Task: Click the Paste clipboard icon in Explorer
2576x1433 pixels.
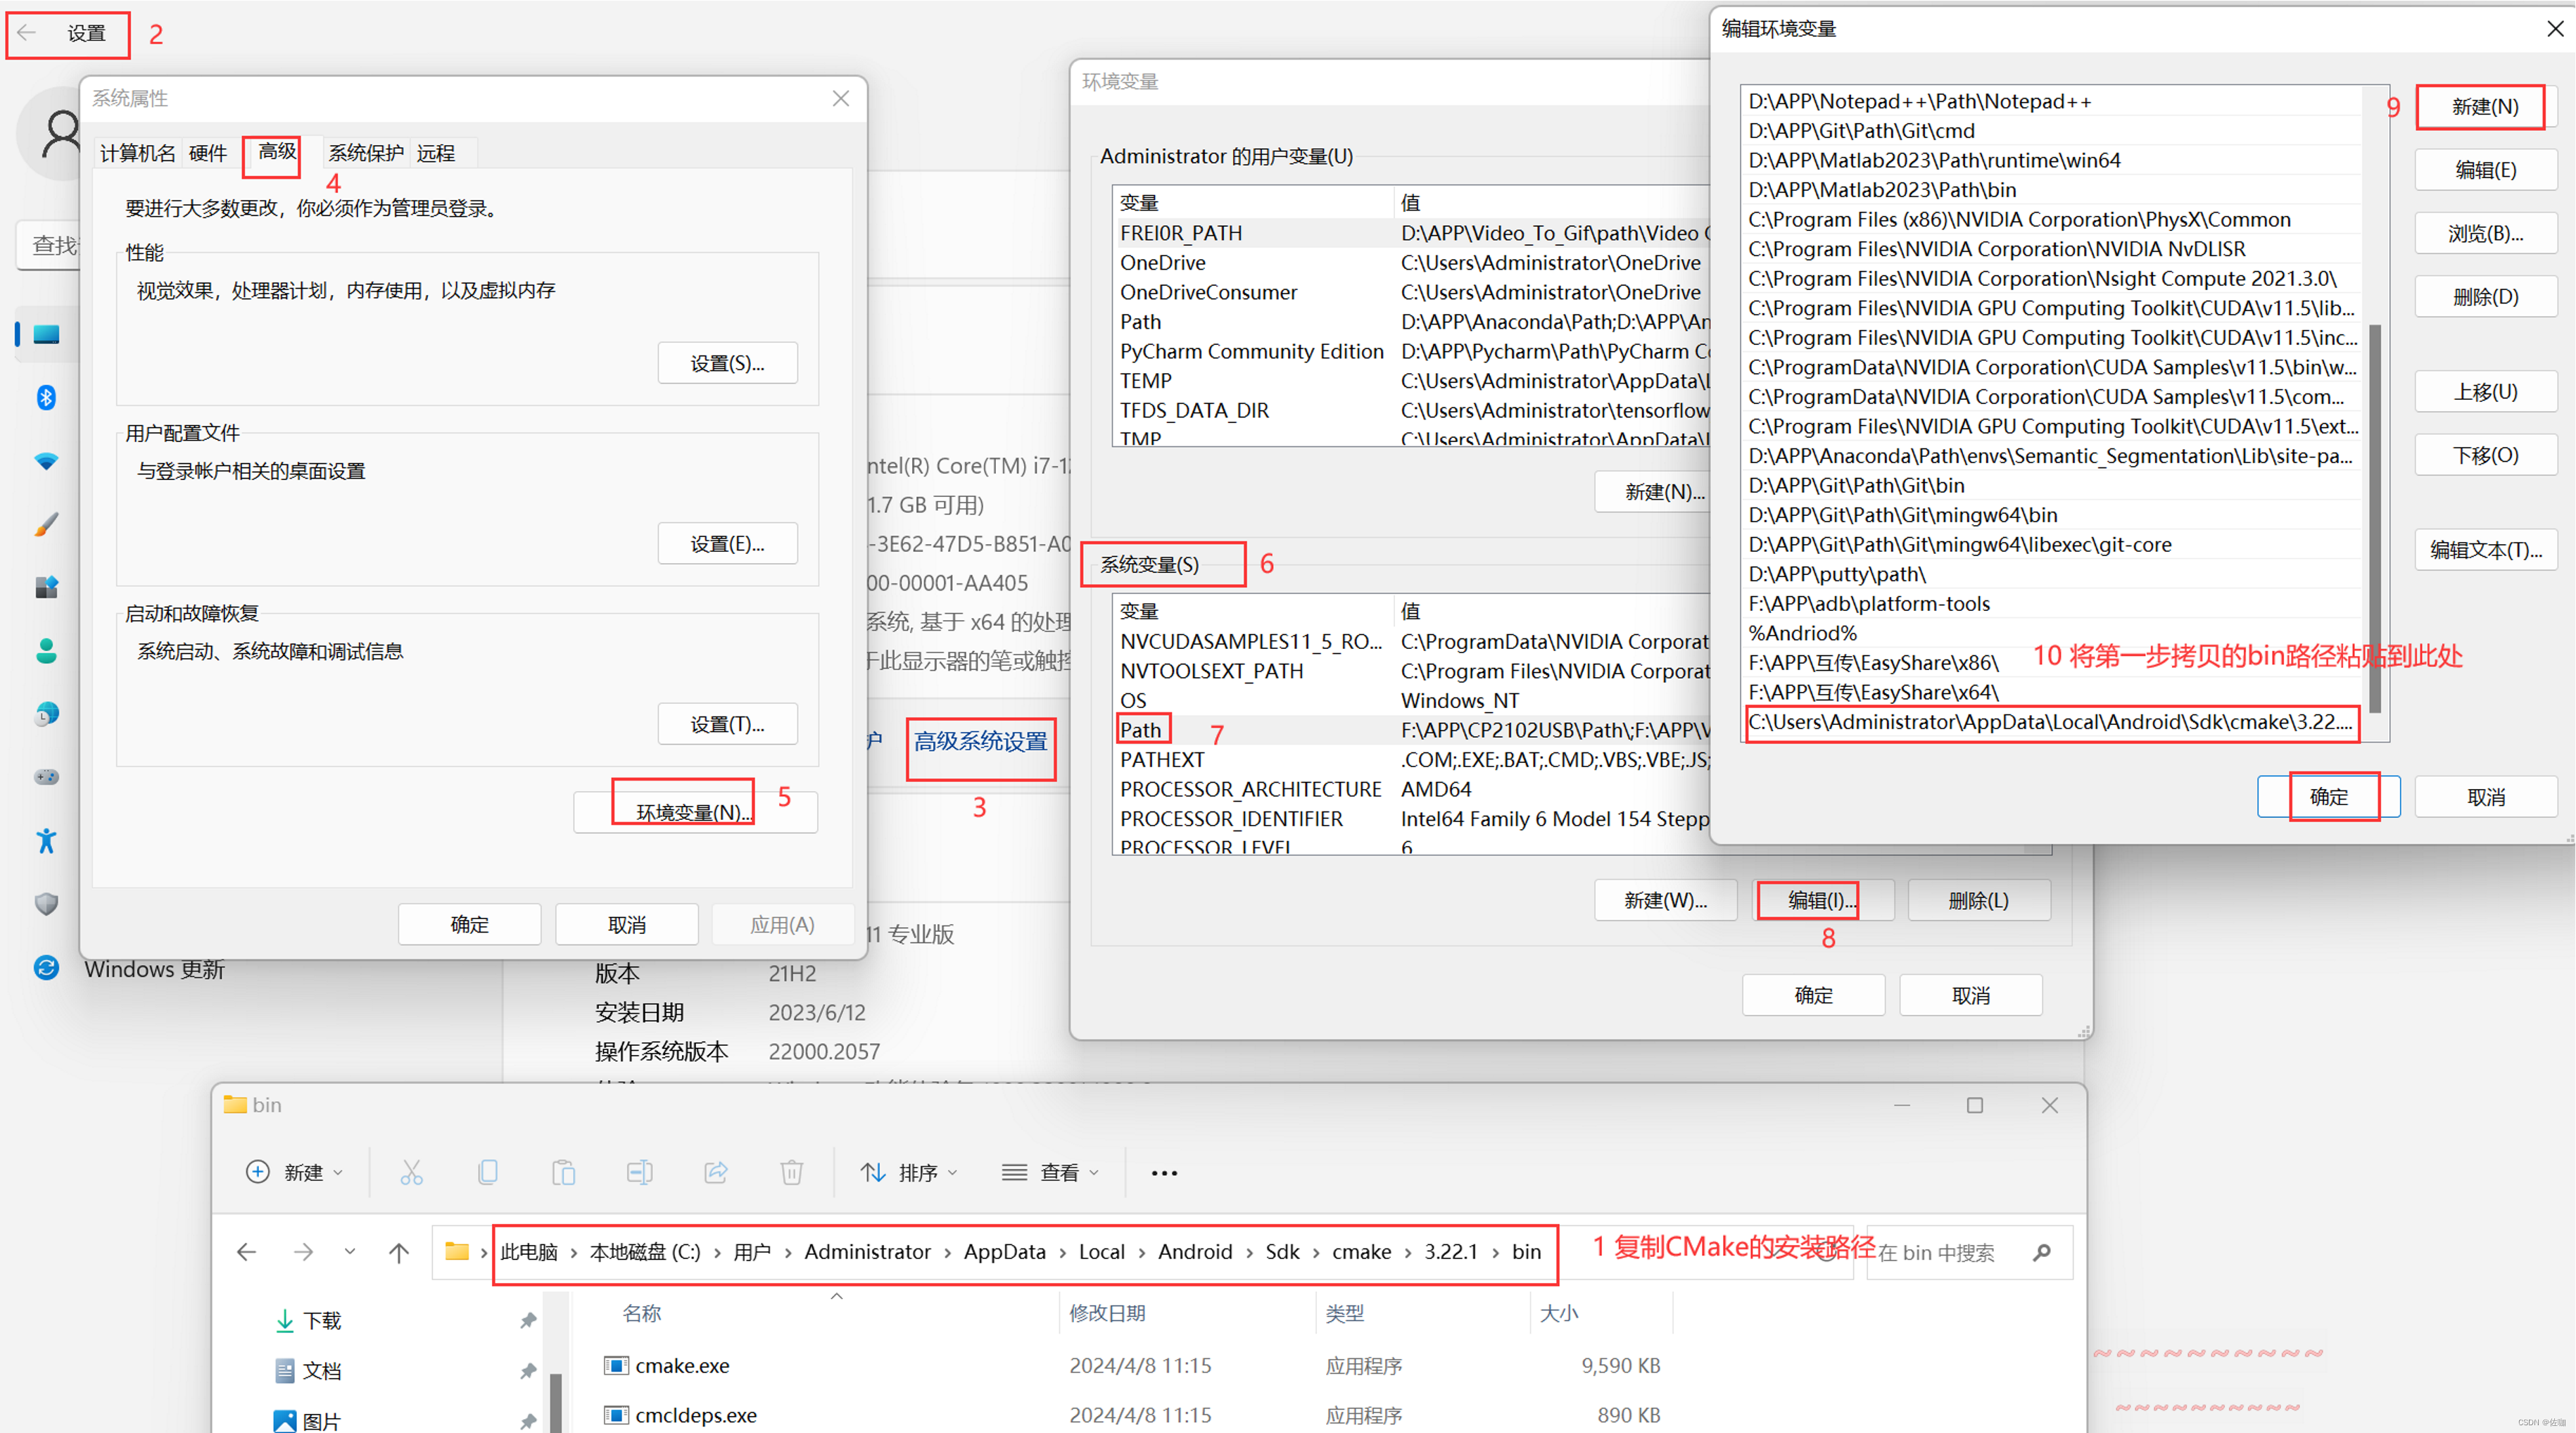Action: pyautogui.click(x=563, y=1172)
